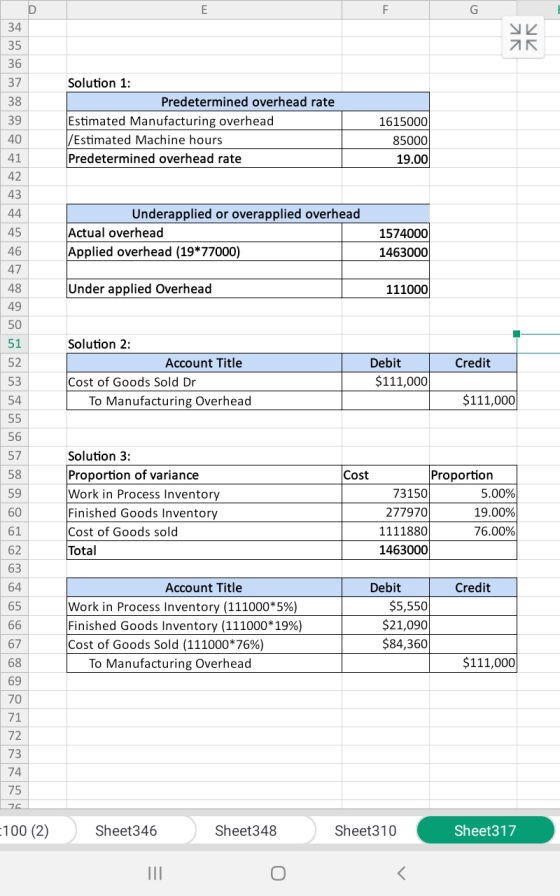Select row 51 header
The image size is (560, 896).
pos(14,343)
